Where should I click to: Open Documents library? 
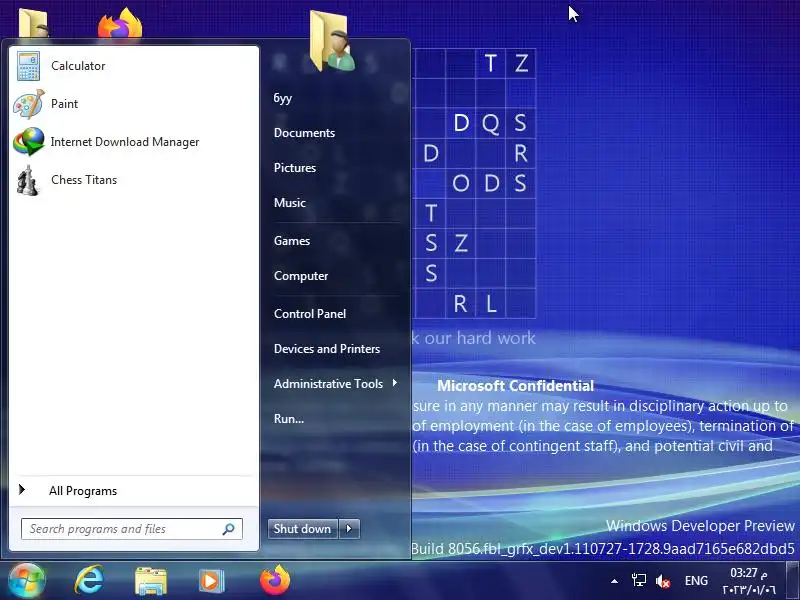click(305, 133)
